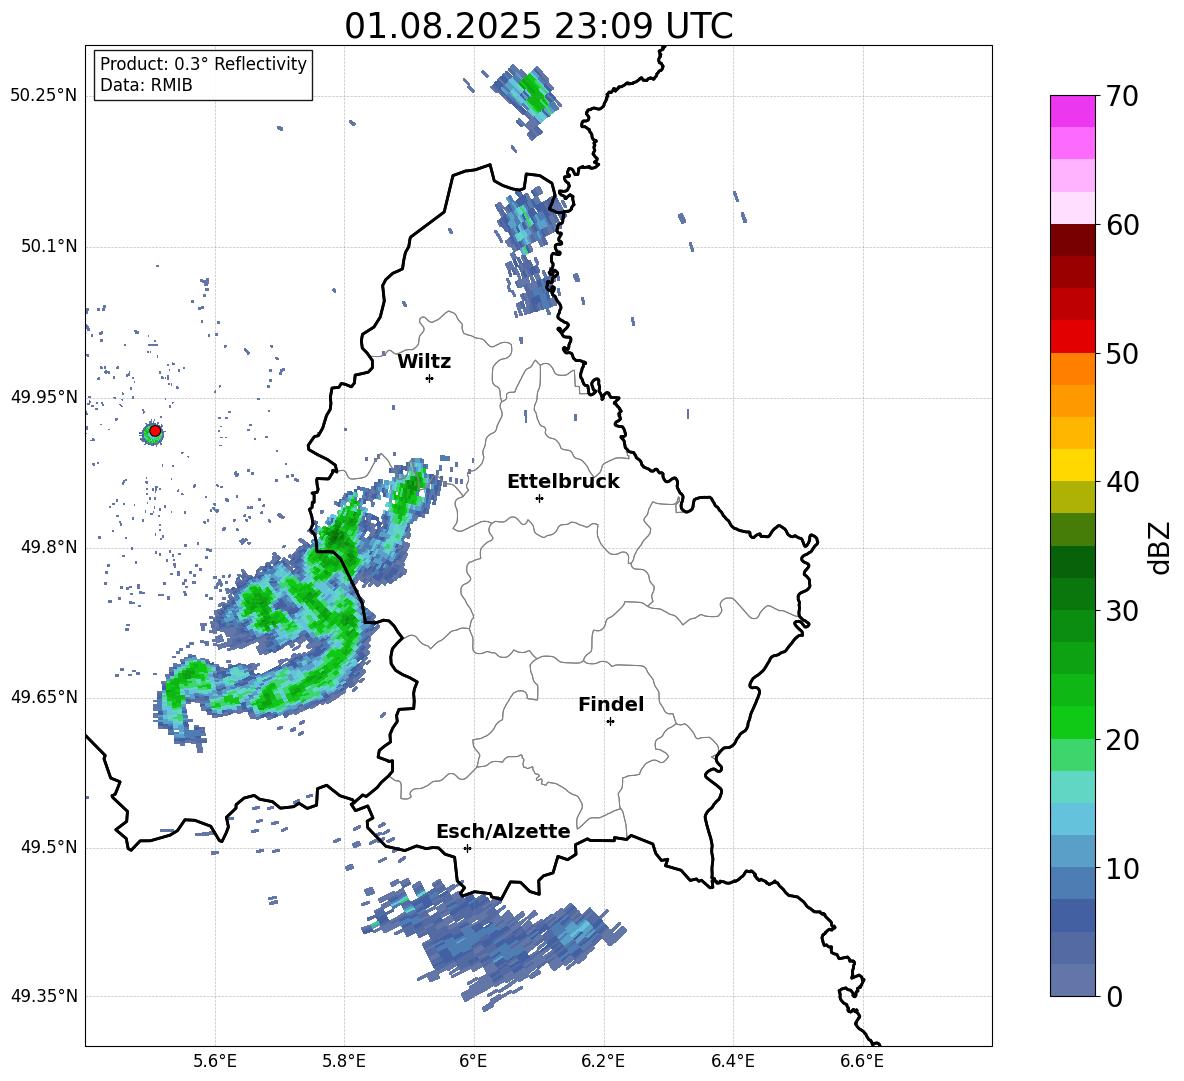
Task: Click the Ettelbruck city label
Action: 563,482
